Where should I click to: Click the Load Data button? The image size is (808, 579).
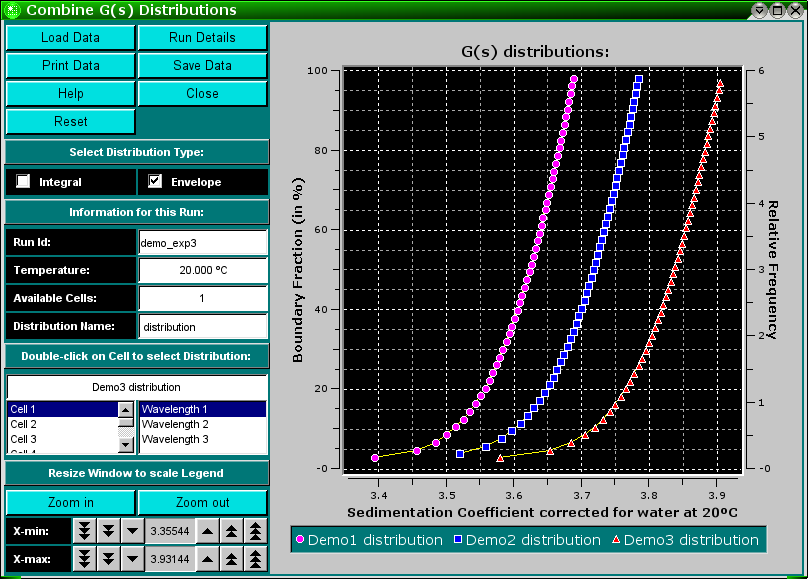click(70, 38)
